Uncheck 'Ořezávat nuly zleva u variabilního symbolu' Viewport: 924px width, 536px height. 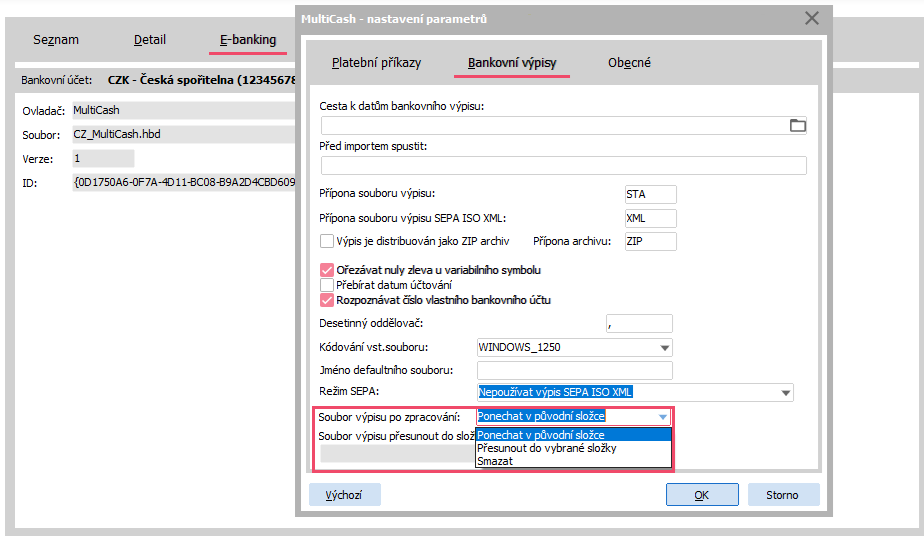pos(326,270)
